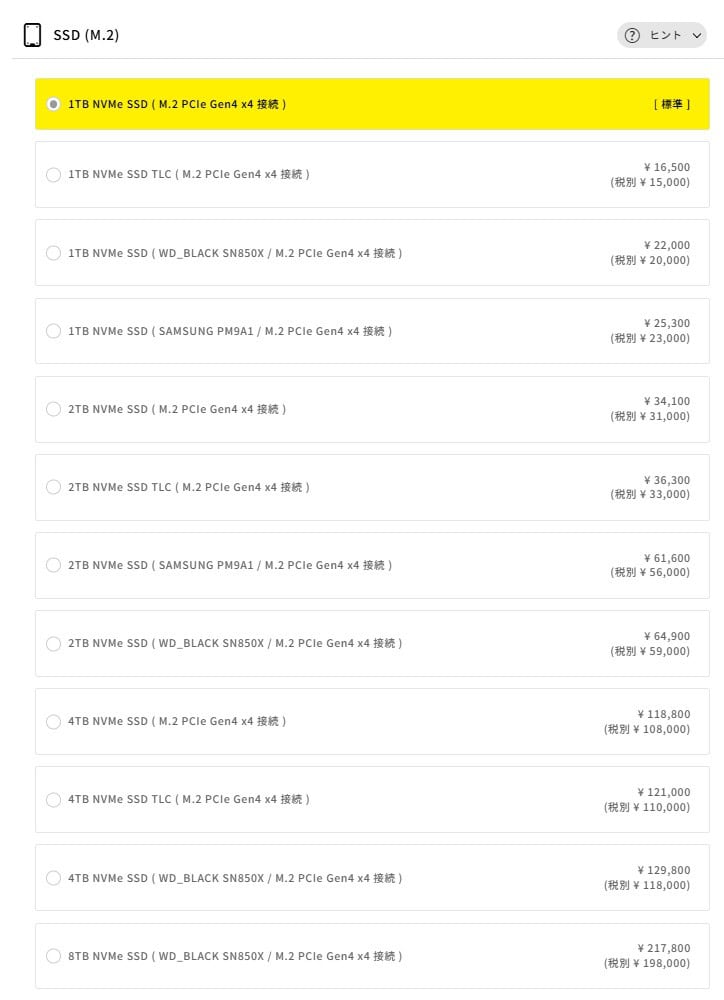
Task: Select 1TB SAMSUNG PM9A1 radio button
Action: tap(53, 331)
